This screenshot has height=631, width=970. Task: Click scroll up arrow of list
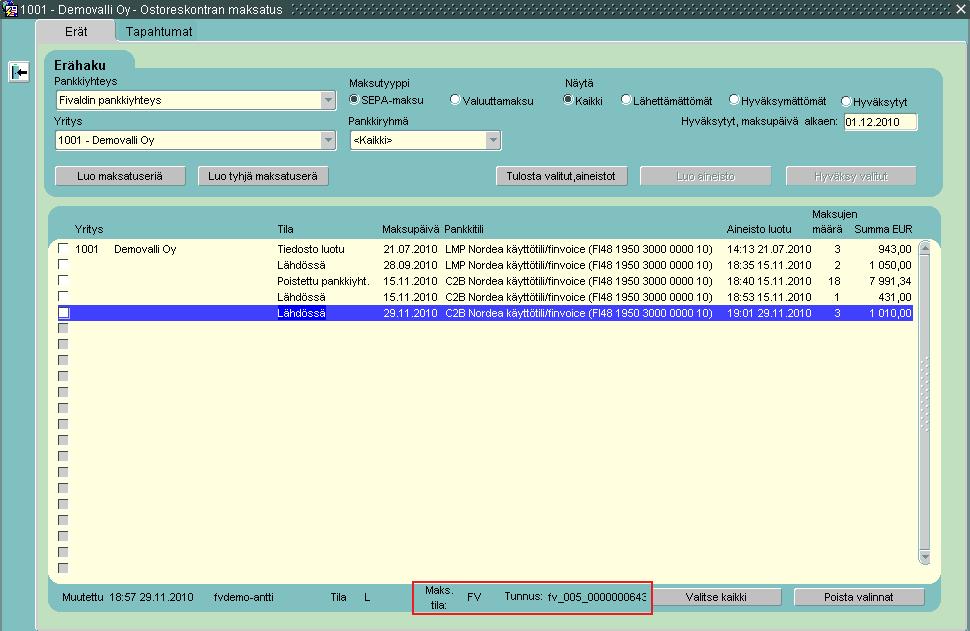point(925,248)
